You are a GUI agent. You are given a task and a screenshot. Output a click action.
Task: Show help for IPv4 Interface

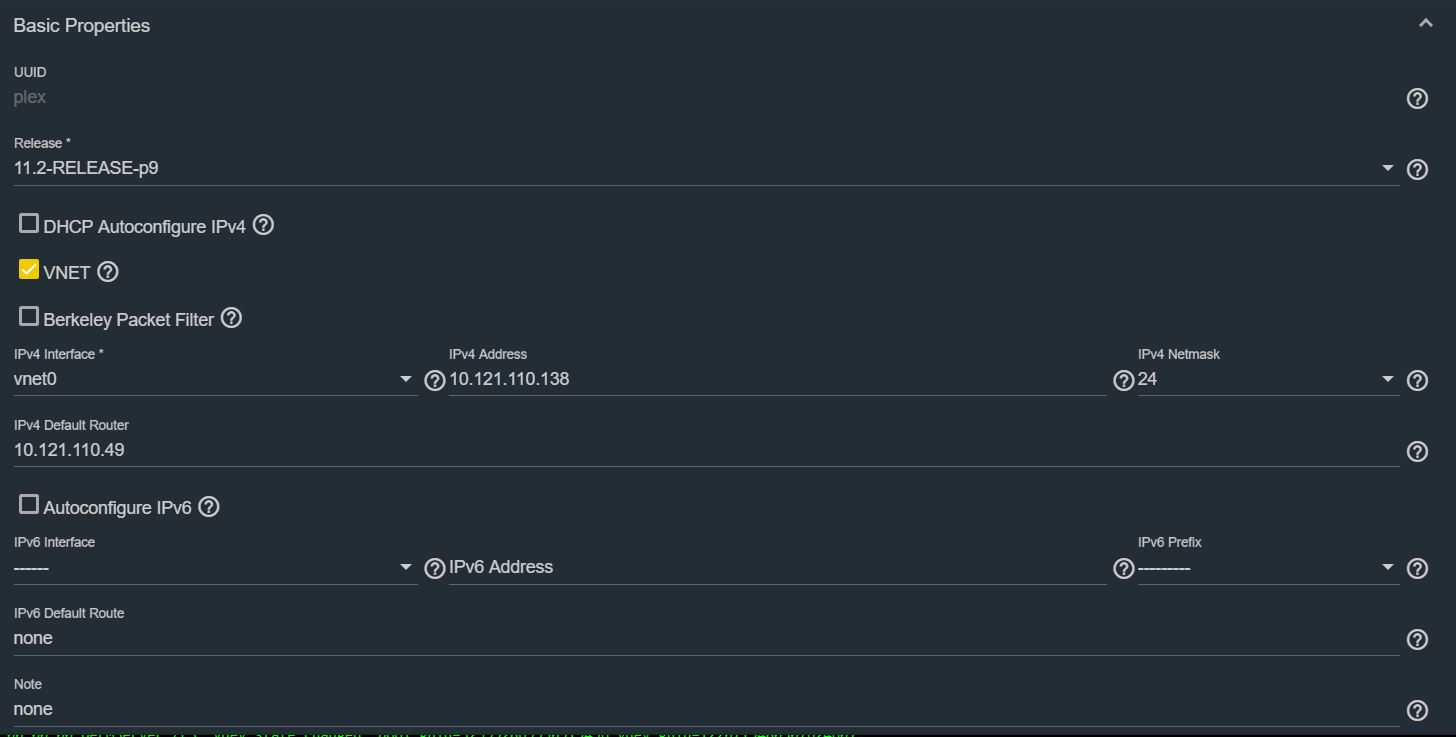coord(435,380)
